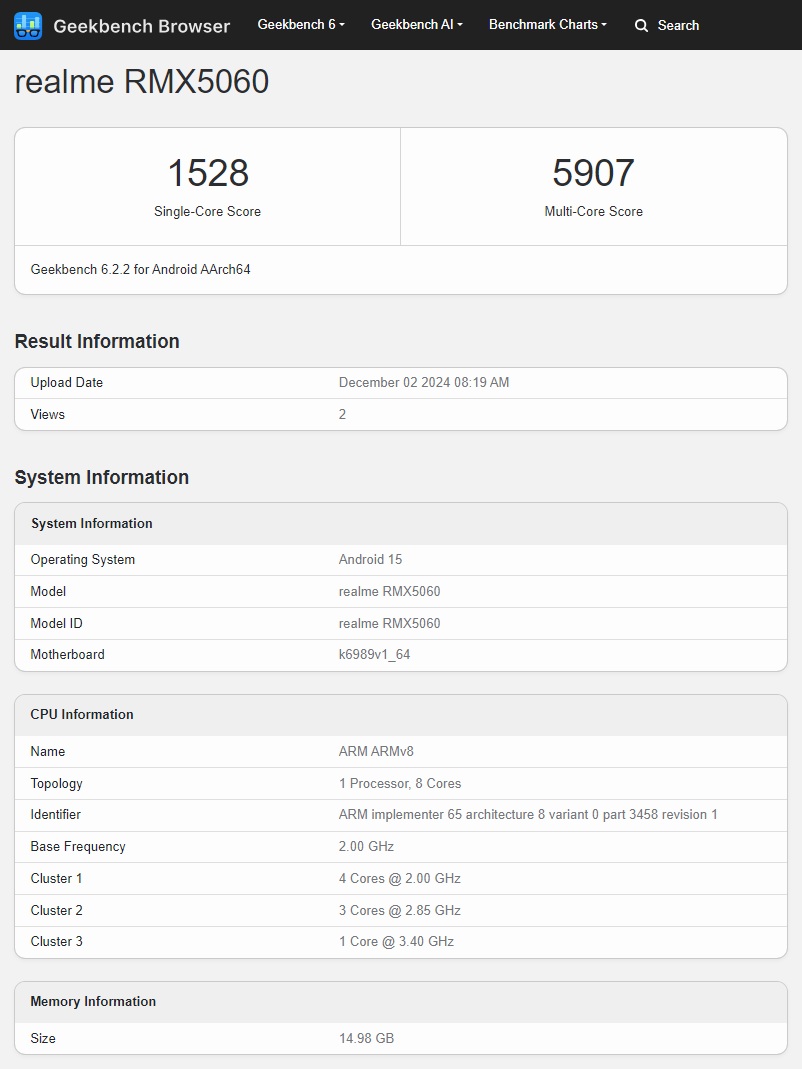Screen dimensions: 802x1069
Task: Select the 1528 single-core score
Action: pos(207,173)
